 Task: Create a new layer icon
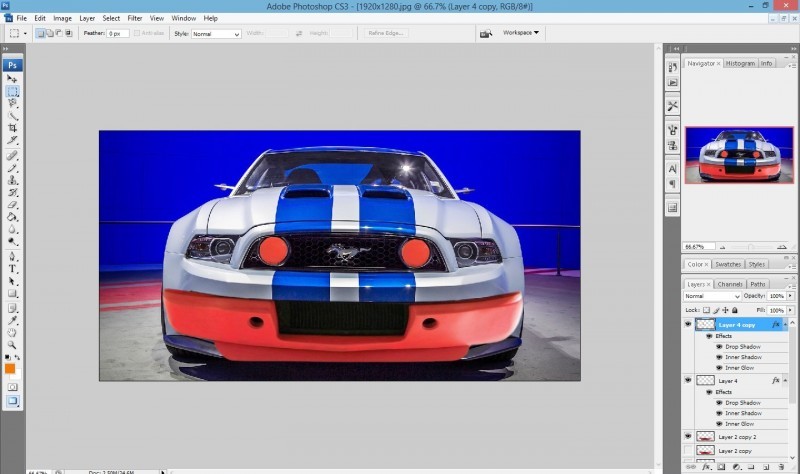[x=766, y=467]
